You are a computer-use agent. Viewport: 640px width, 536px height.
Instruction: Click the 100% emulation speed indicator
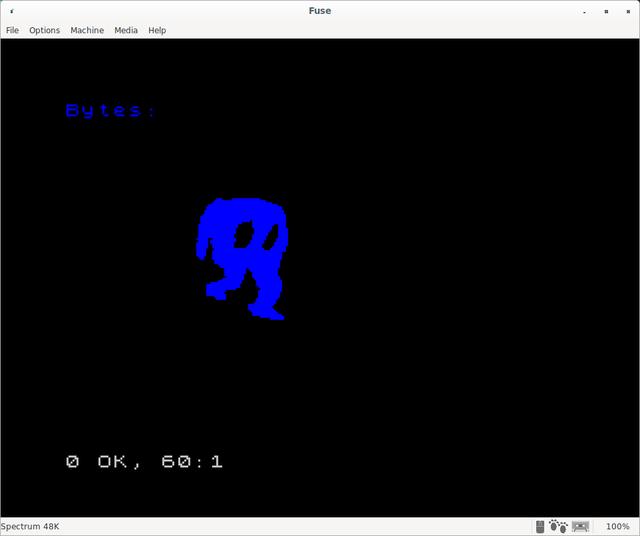[618, 527]
